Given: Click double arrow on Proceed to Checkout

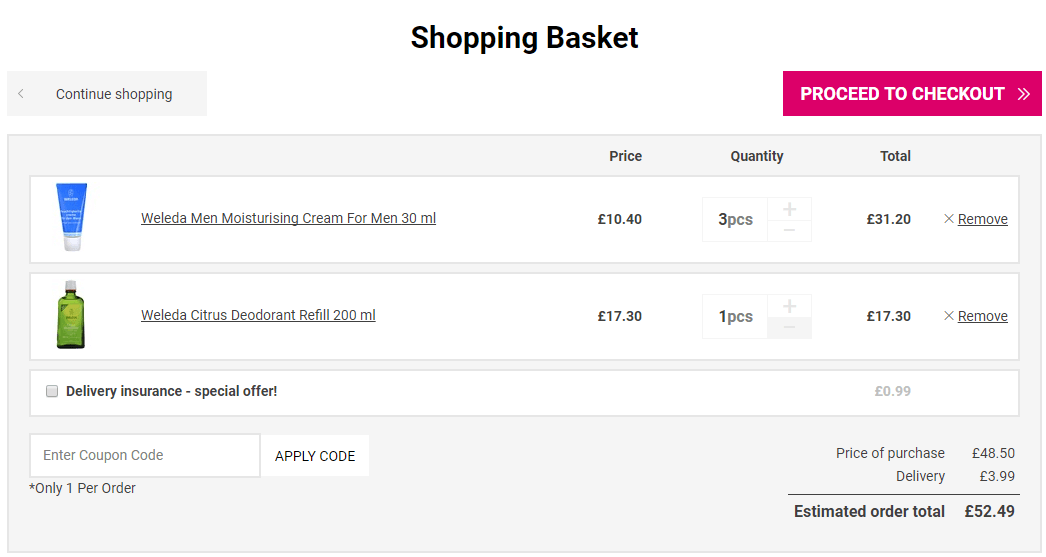Looking at the screenshot, I should [x=1024, y=94].
